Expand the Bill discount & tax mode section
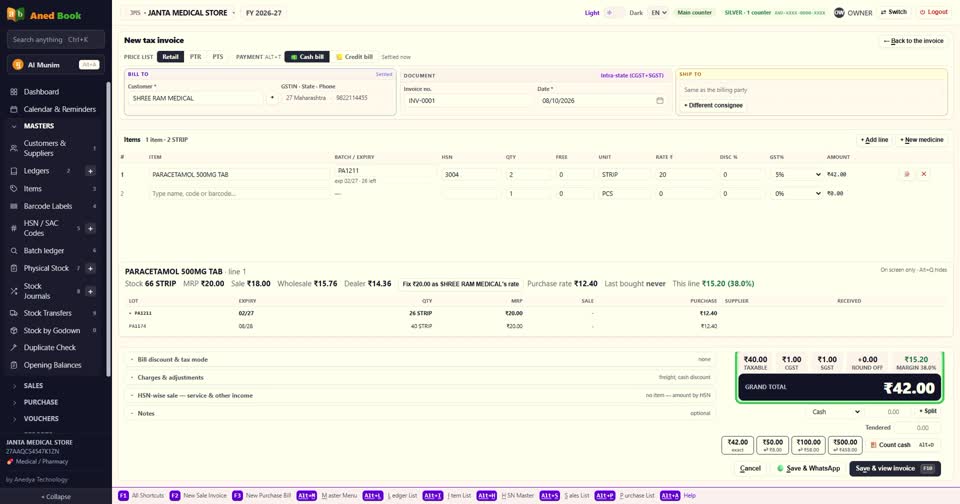 coord(421,359)
